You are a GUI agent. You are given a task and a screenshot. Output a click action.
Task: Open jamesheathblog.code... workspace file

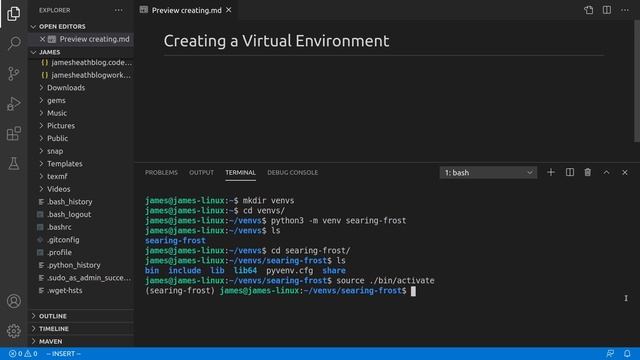tap(81, 62)
